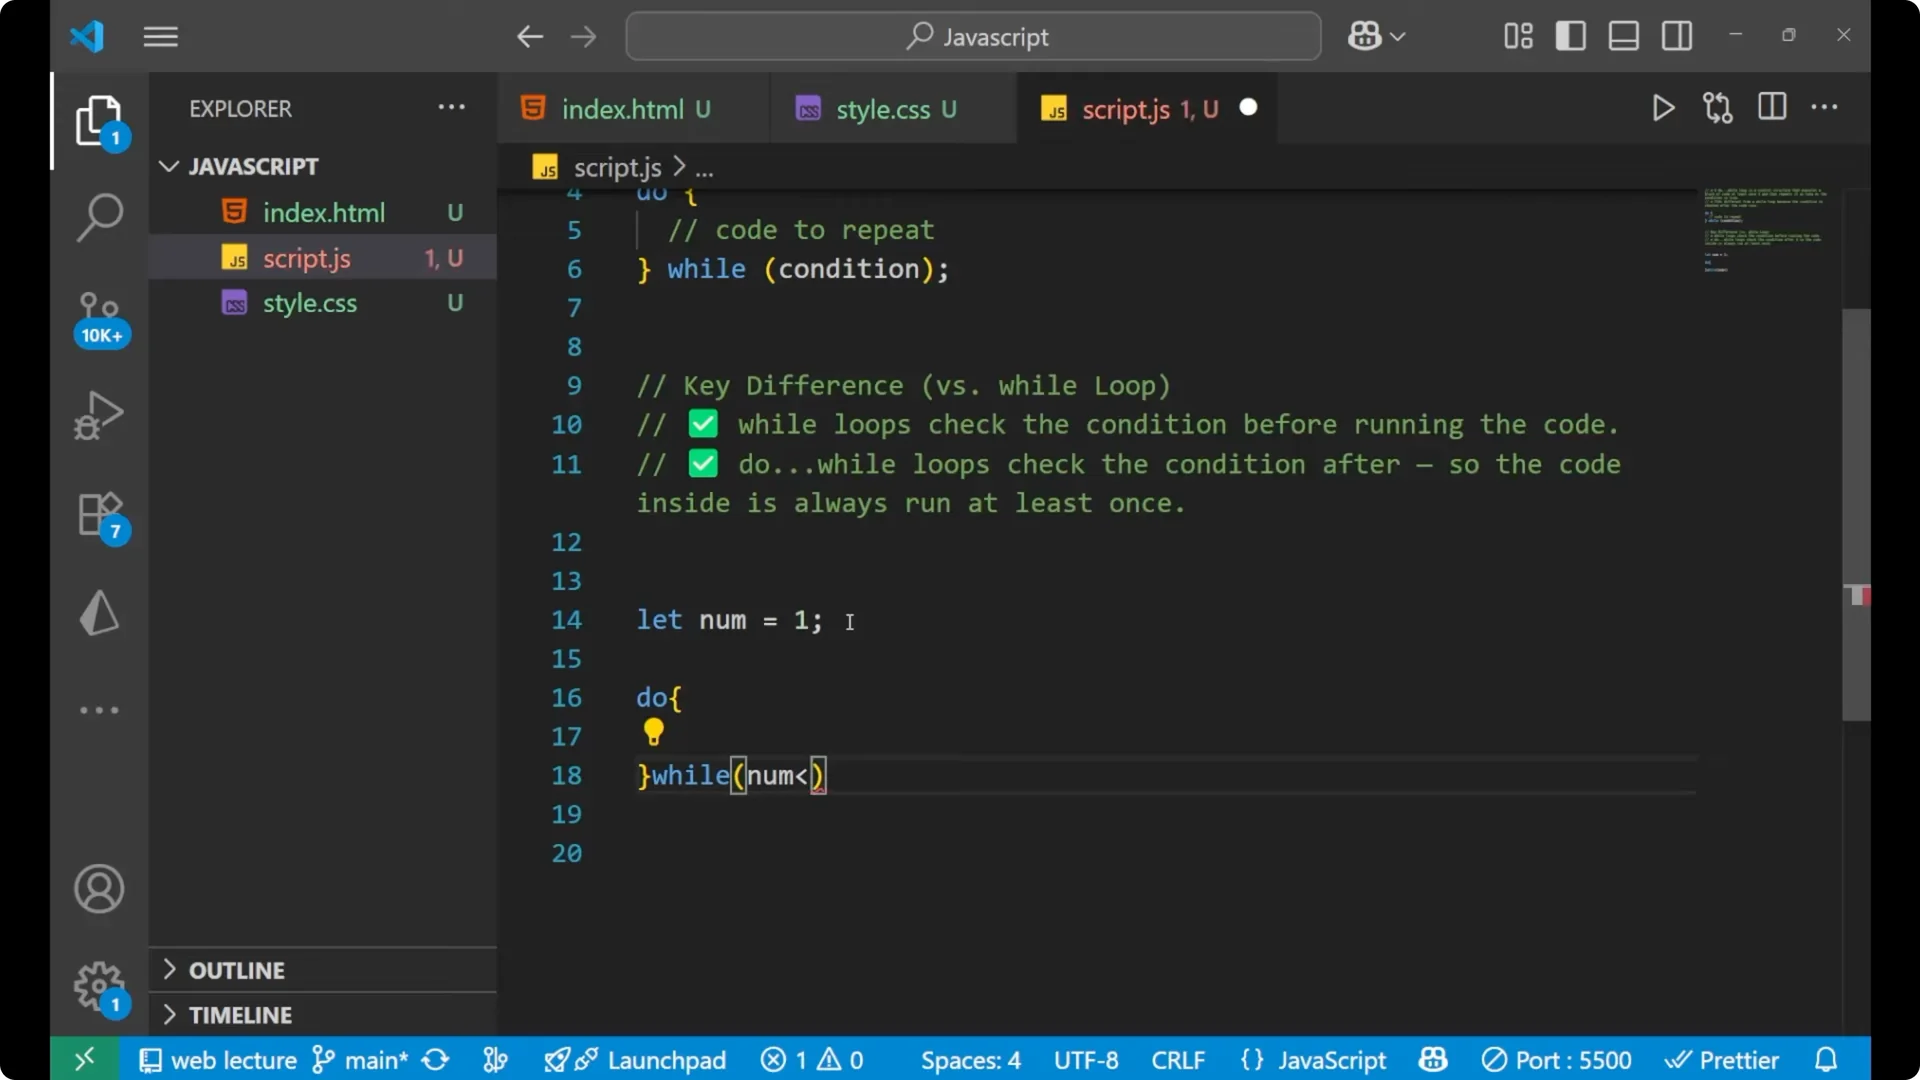The height and width of the screenshot is (1080, 1920).
Task: Toggle the panel layout visibility
Action: pyautogui.click(x=1623, y=35)
